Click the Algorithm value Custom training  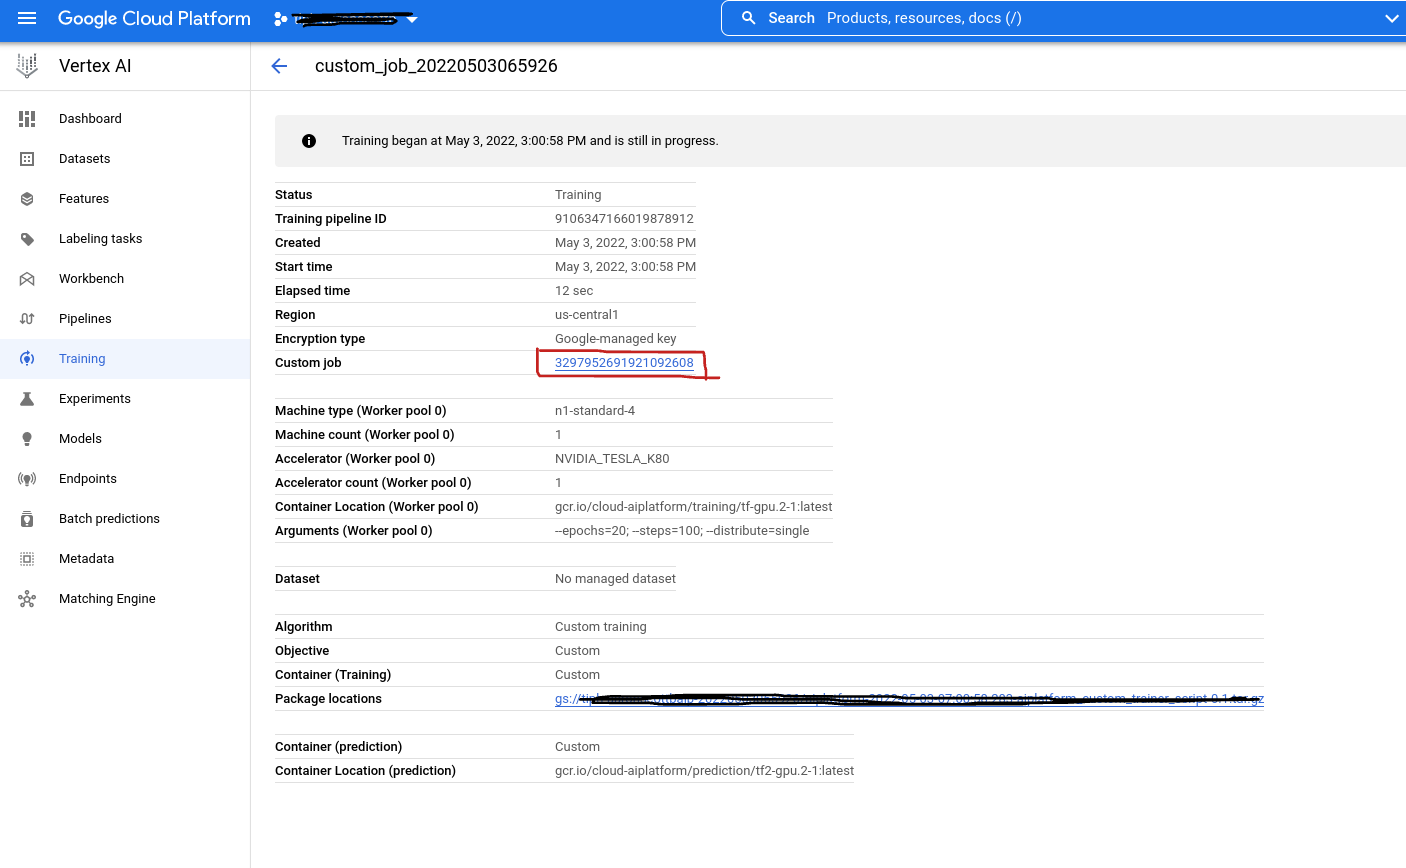(601, 627)
